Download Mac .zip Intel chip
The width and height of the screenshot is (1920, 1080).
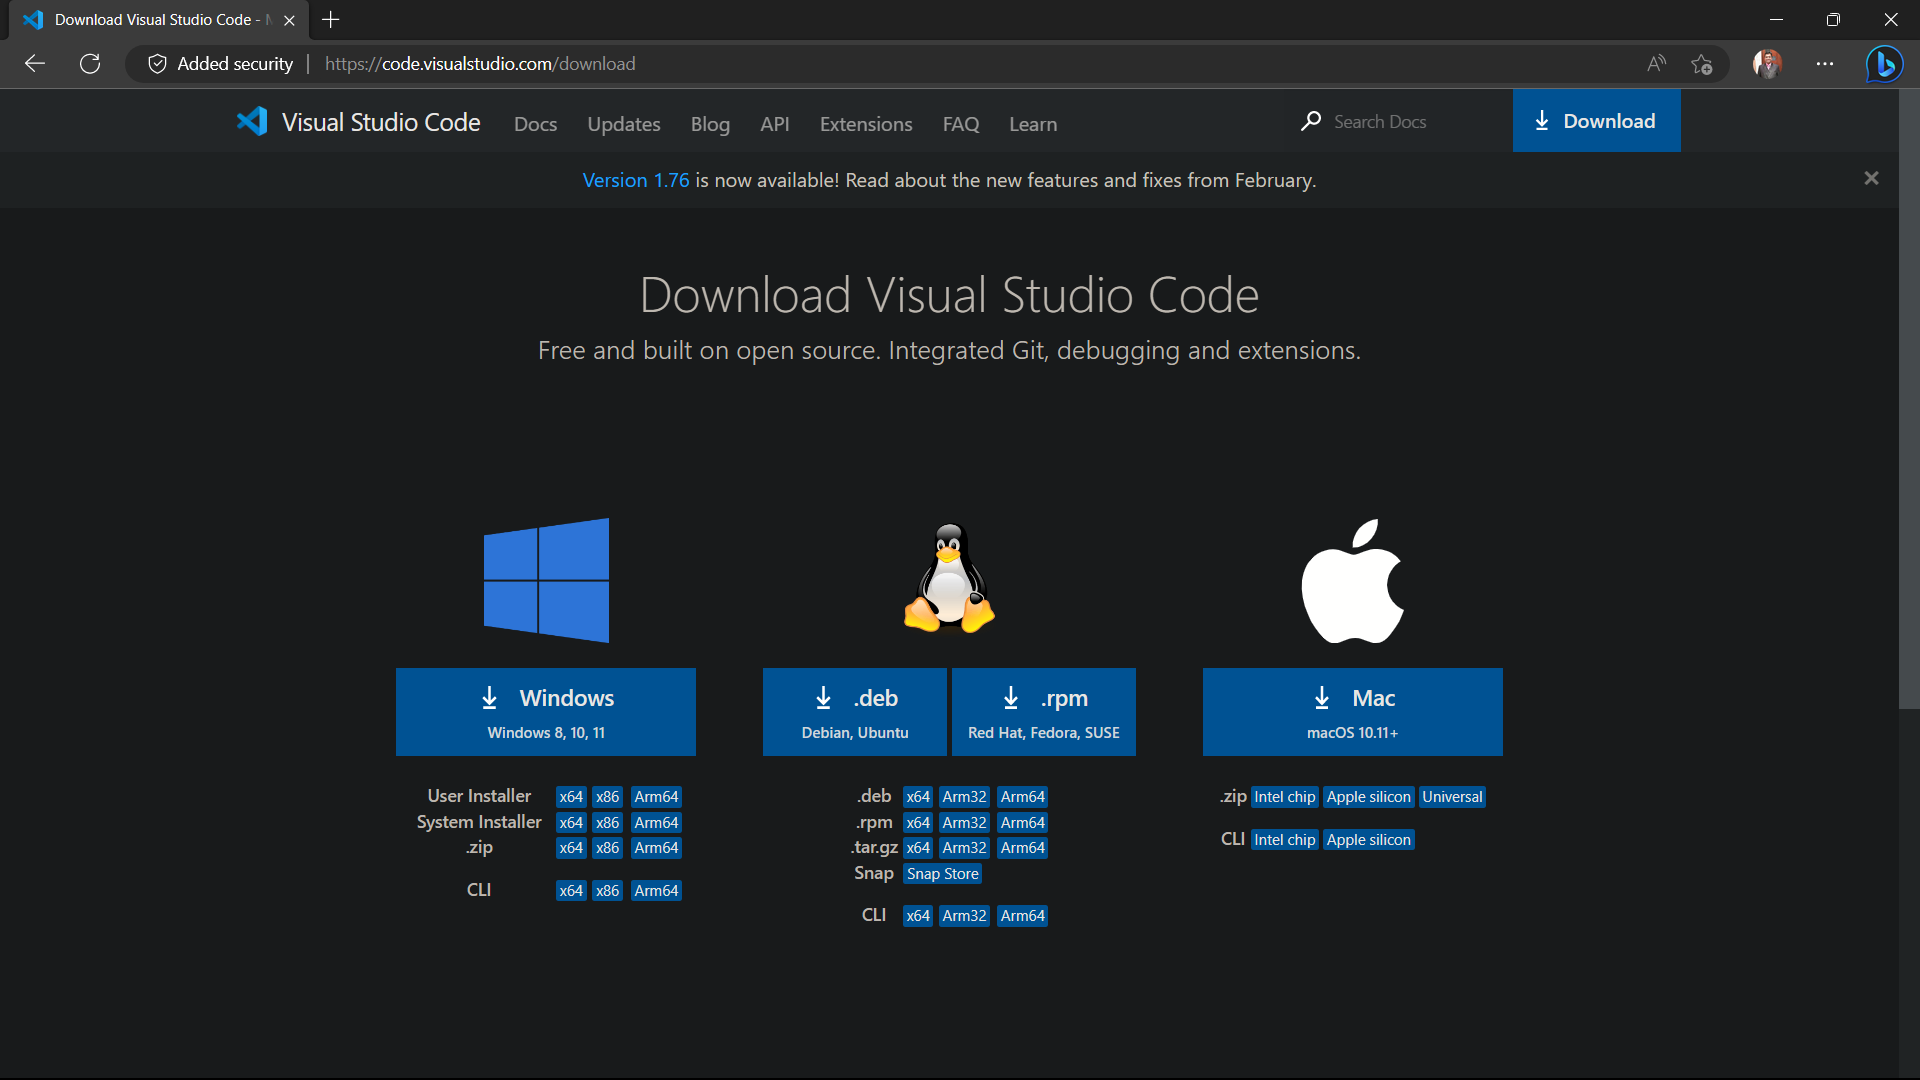[x=1285, y=797]
